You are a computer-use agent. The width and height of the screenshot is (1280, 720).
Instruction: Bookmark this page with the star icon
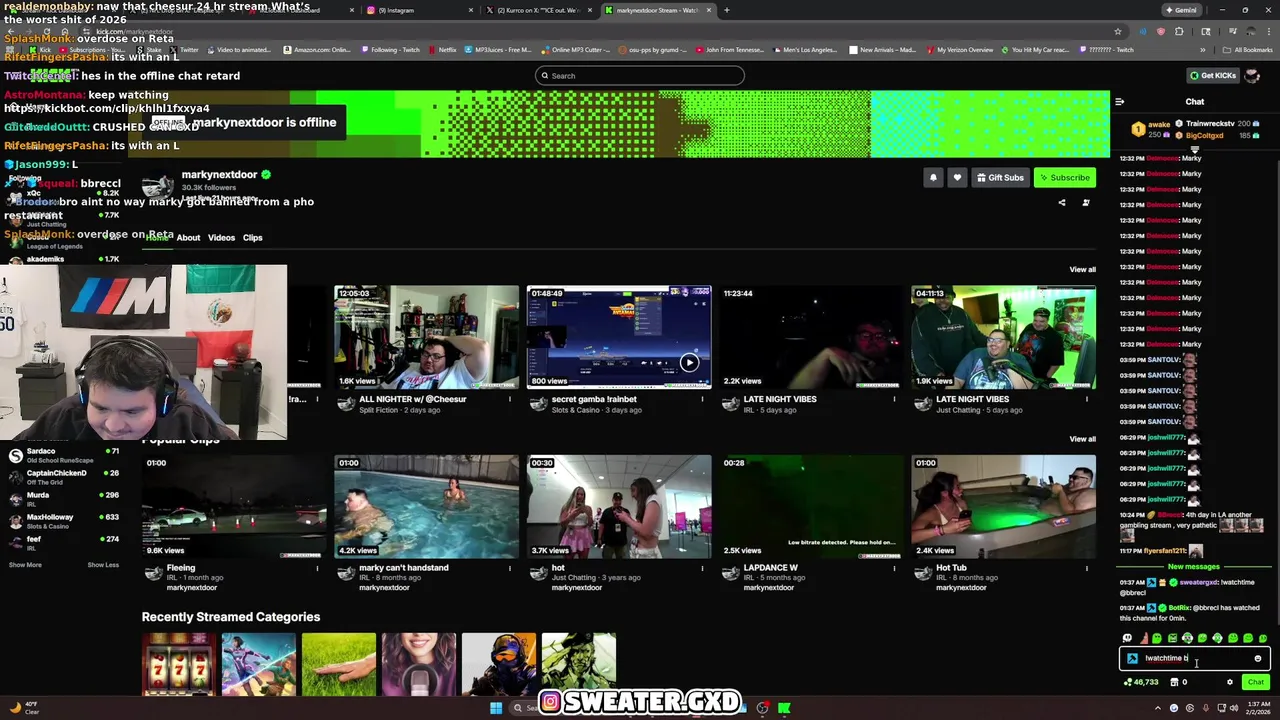[x=1118, y=31]
